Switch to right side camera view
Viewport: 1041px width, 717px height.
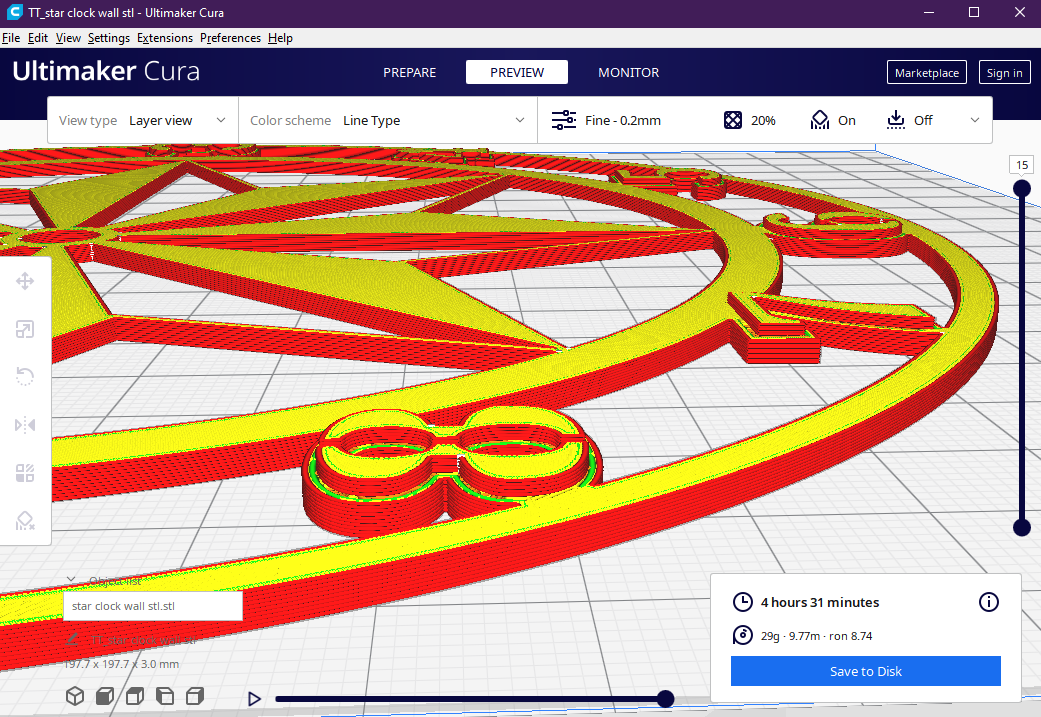click(195, 696)
